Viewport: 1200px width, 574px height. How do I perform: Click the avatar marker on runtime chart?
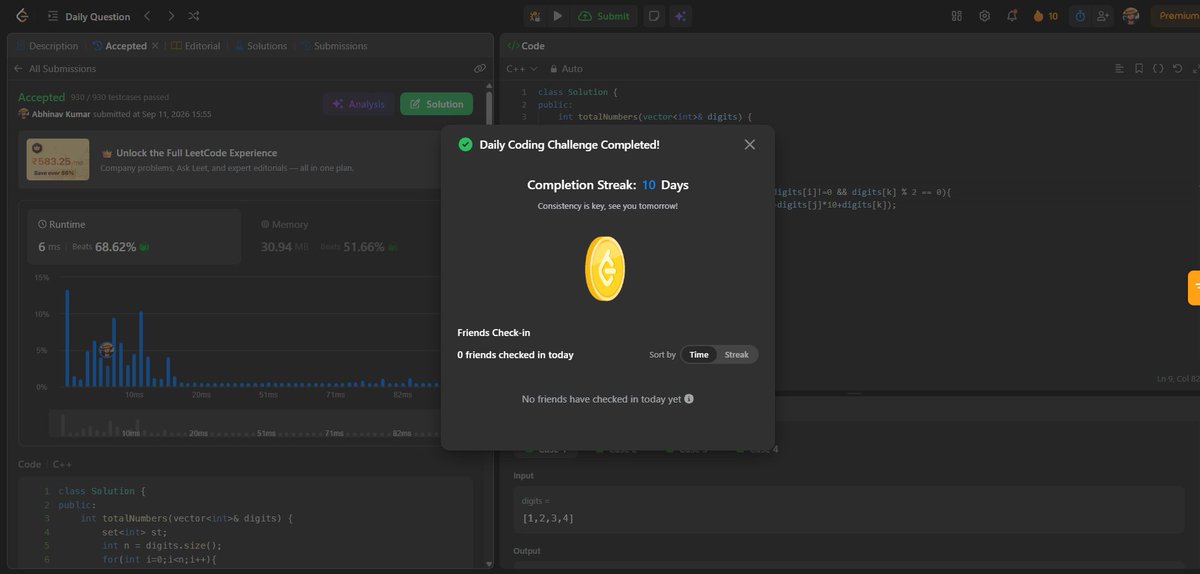108,350
